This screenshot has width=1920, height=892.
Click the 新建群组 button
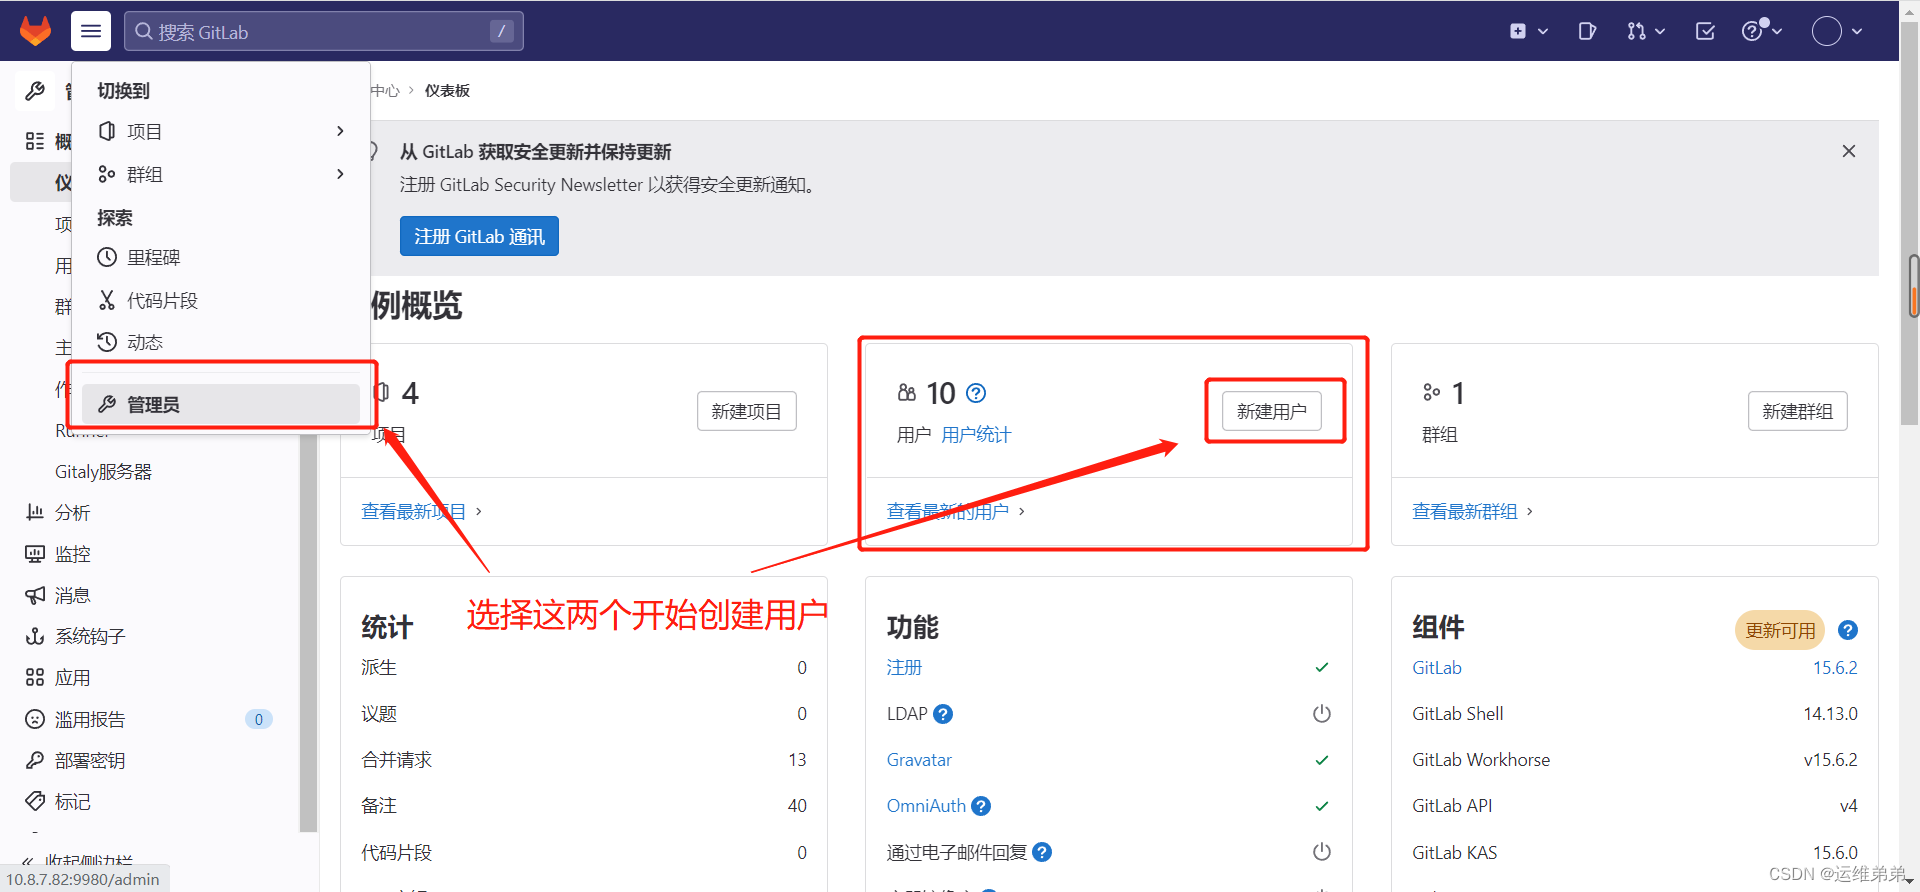pyautogui.click(x=1797, y=411)
